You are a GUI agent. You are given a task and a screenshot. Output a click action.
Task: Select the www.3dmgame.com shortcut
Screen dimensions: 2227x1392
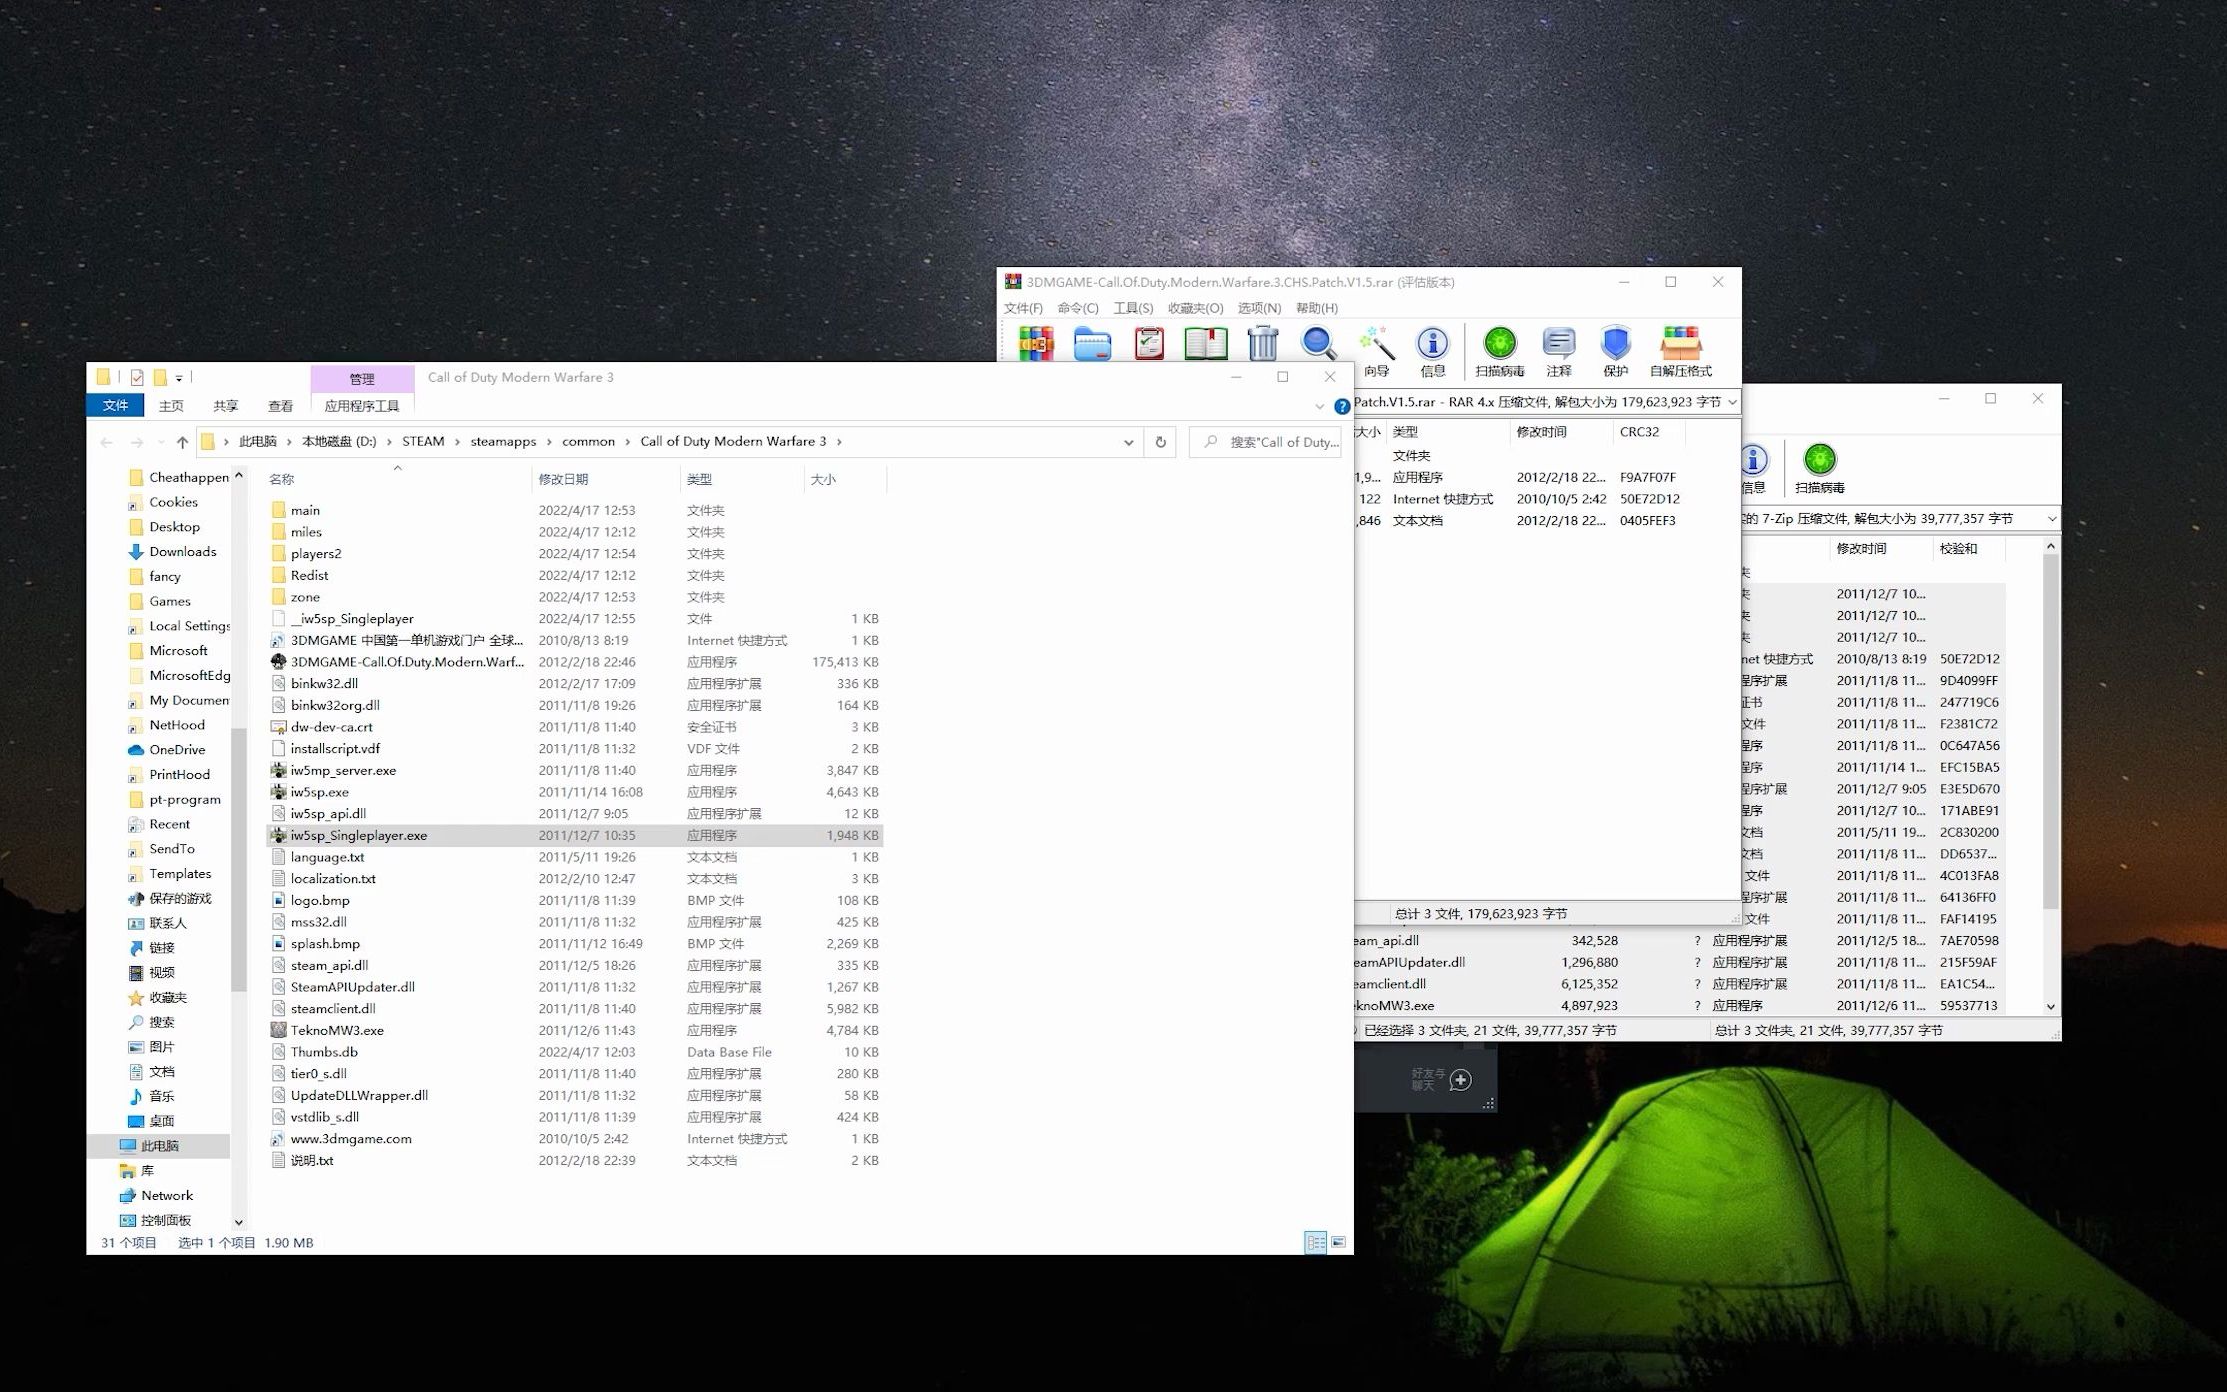click(574, 1138)
